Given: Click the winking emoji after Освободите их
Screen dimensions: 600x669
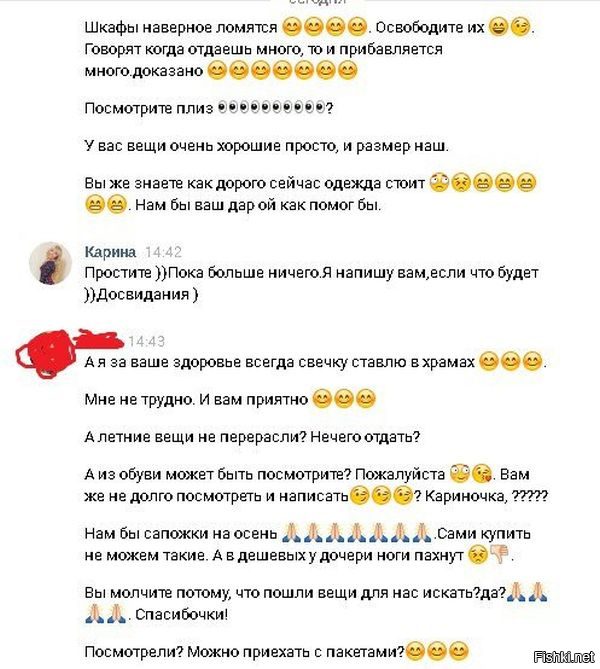Looking at the screenshot, I should coord(520,27).
